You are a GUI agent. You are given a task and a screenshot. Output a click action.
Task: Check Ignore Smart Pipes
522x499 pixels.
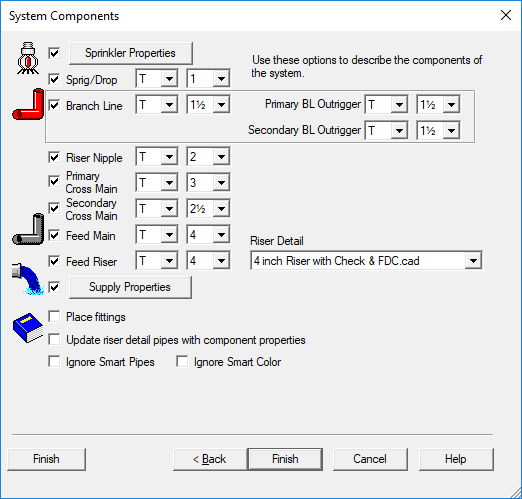point(54,362)
